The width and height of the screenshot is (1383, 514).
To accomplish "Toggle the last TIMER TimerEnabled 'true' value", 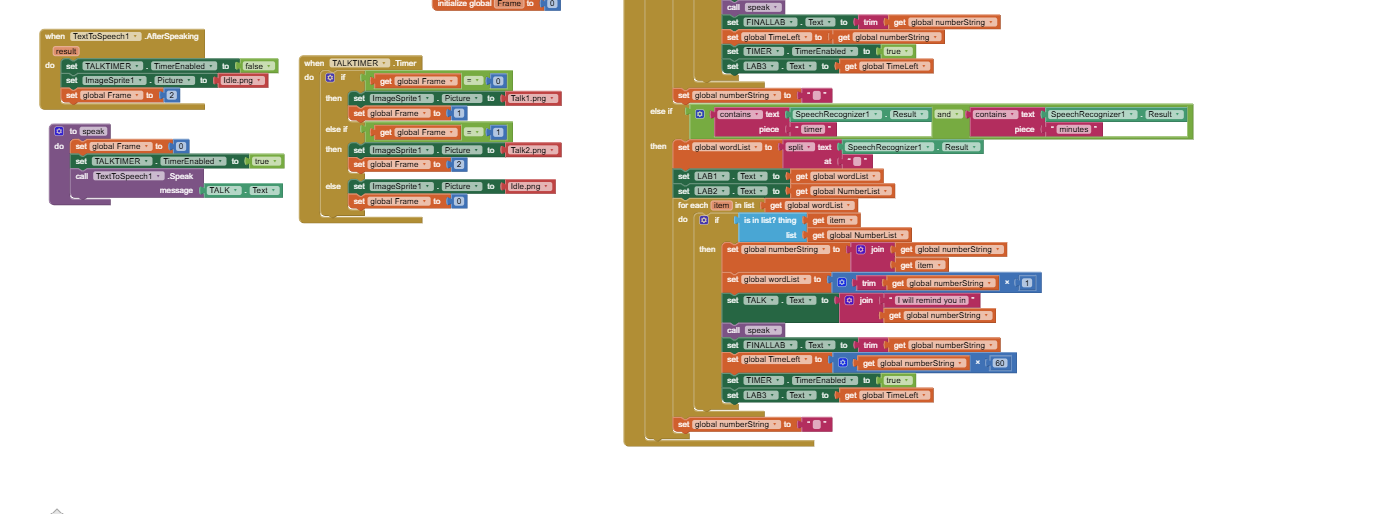I will point(895,380).
